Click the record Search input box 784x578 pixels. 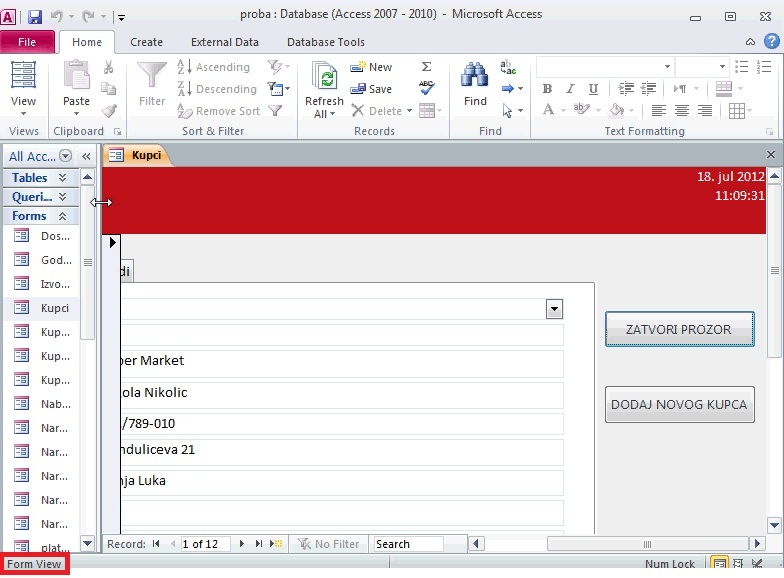(408, 544)
